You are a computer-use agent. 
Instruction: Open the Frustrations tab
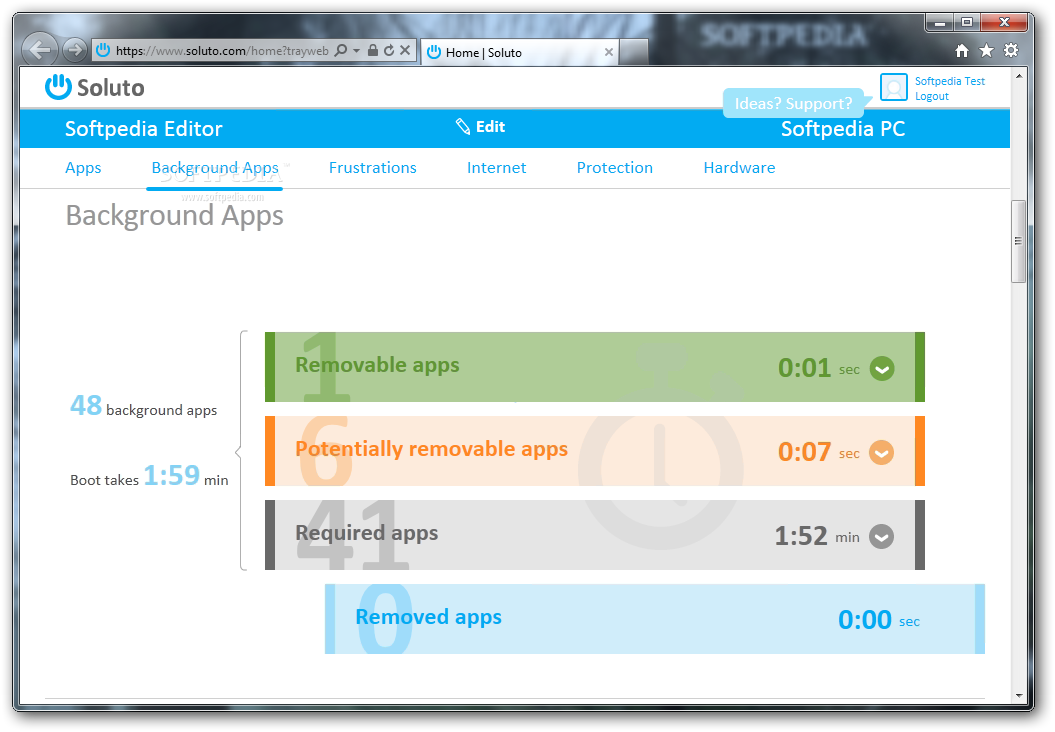373,168
